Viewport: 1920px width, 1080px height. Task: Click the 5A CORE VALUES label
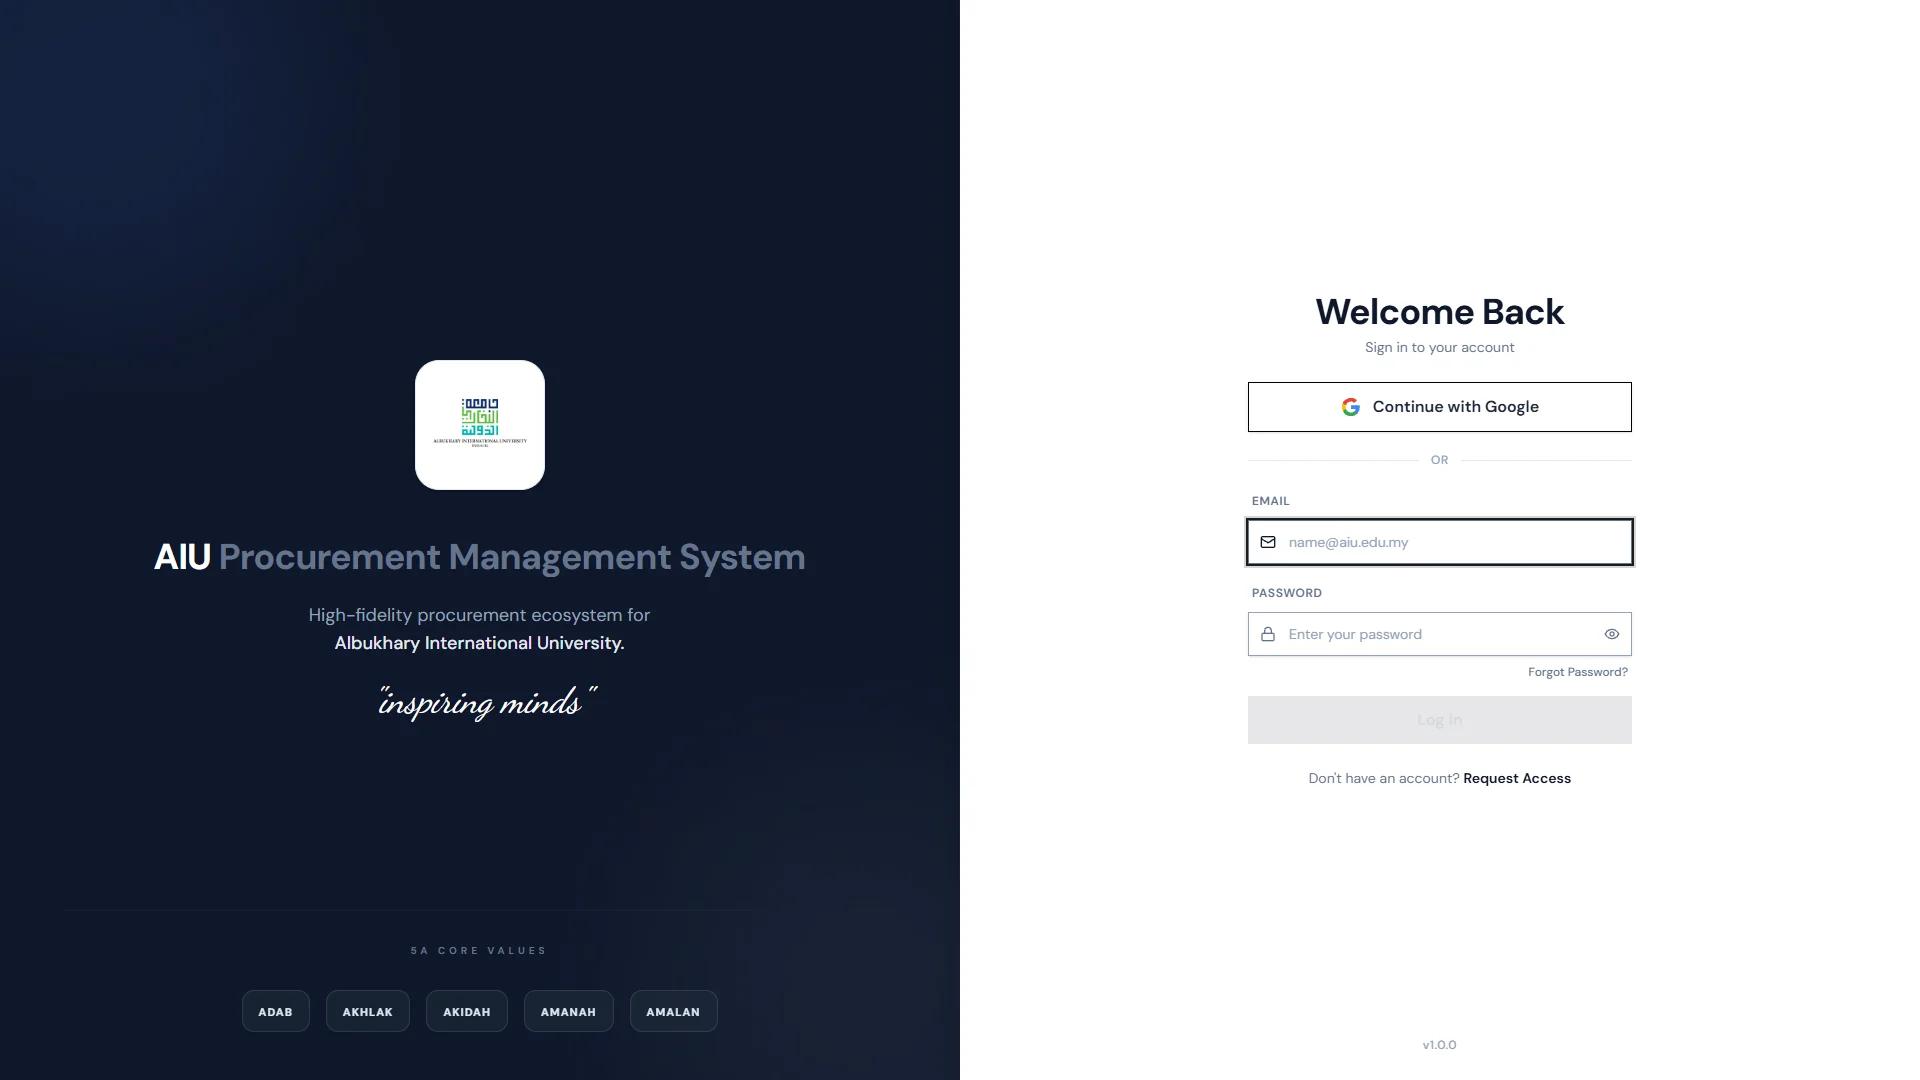tap(479, 951)
